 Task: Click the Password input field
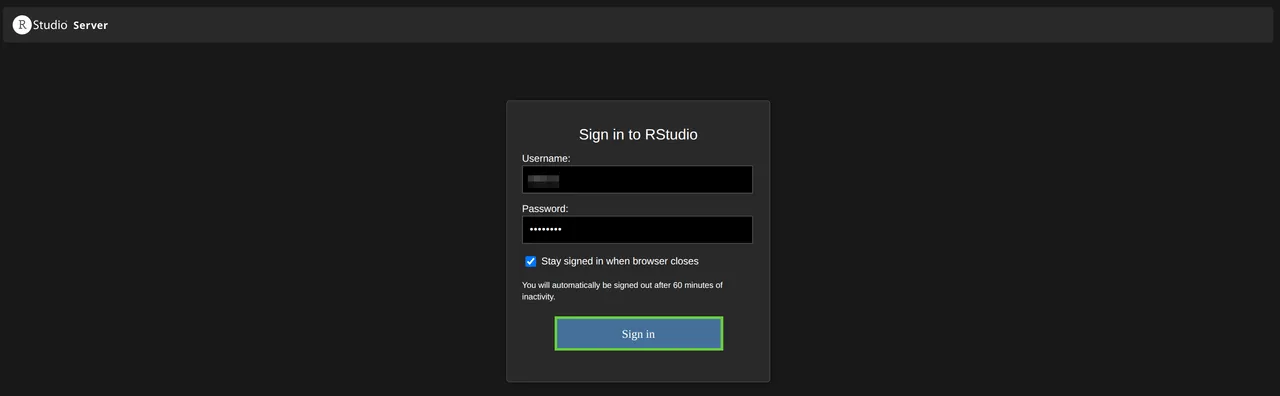click(x=637, y=230)
